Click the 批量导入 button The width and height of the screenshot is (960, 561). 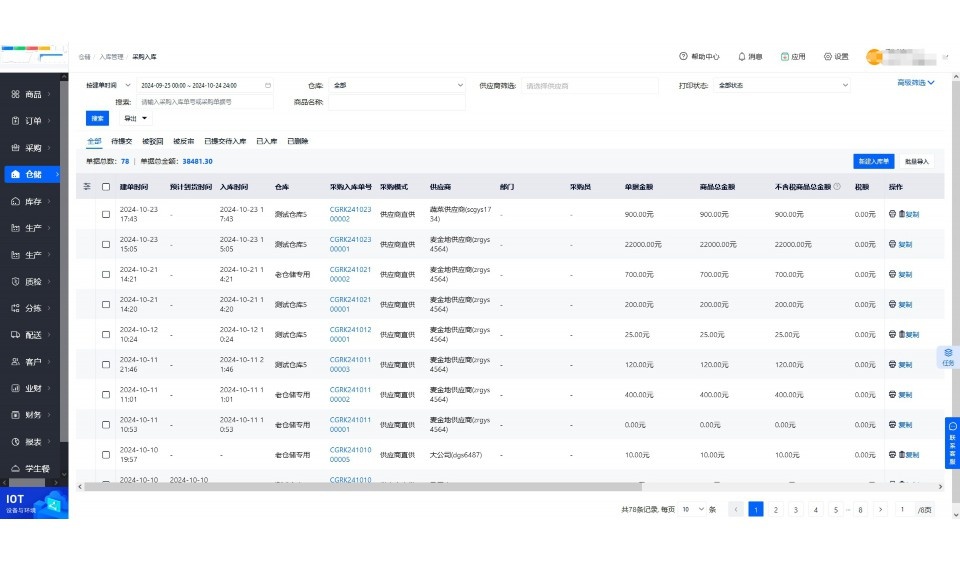(x=917, y=161)
